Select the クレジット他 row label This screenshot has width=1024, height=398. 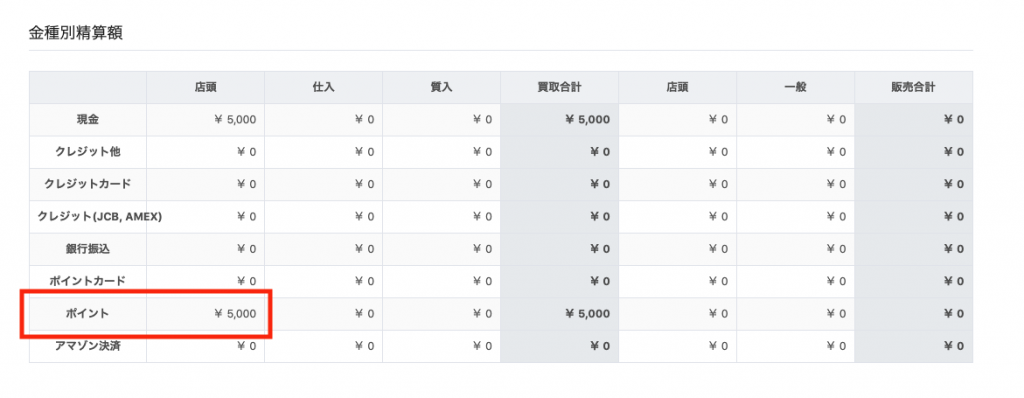[88, 152]
